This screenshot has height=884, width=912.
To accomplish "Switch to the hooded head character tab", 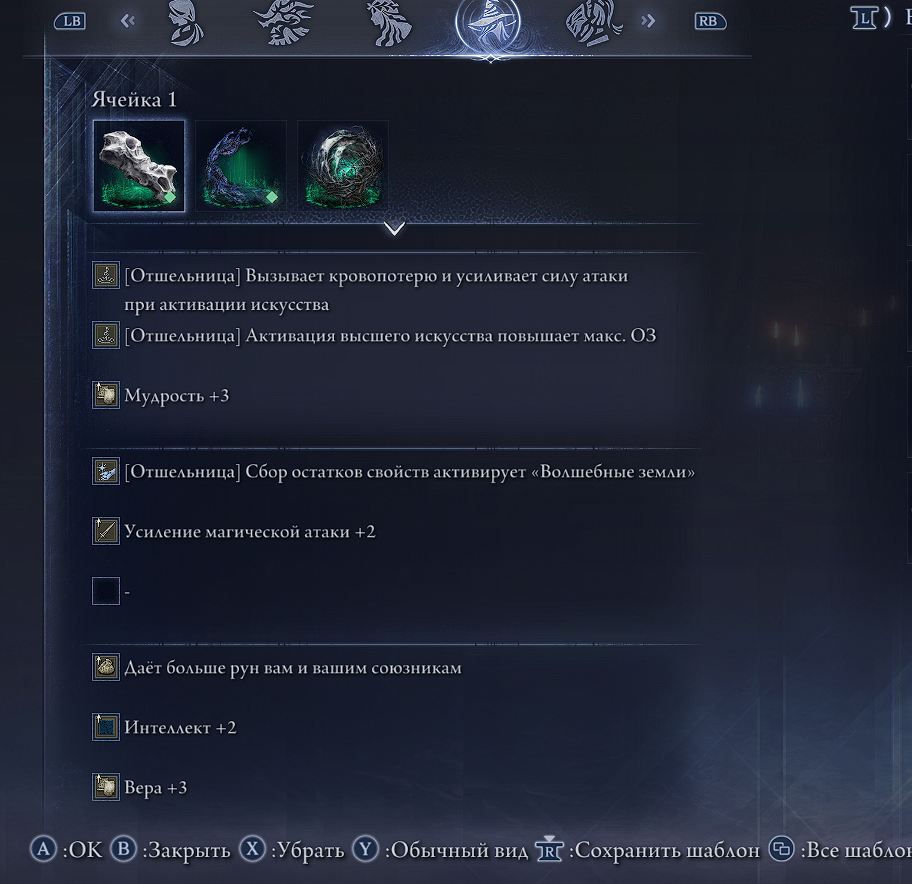I will tap(186, 23).
